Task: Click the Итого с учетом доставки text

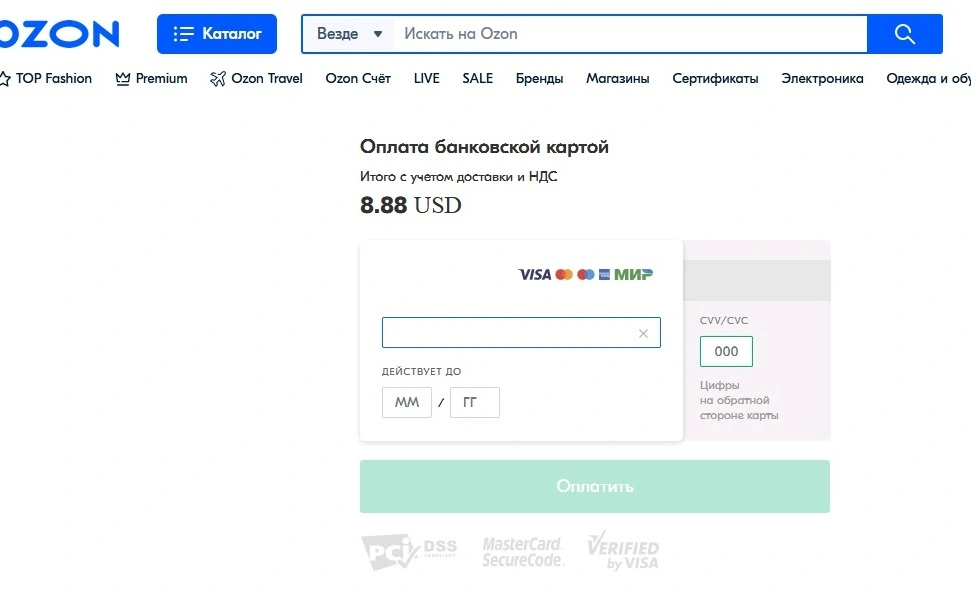Action: click(458, 177)
